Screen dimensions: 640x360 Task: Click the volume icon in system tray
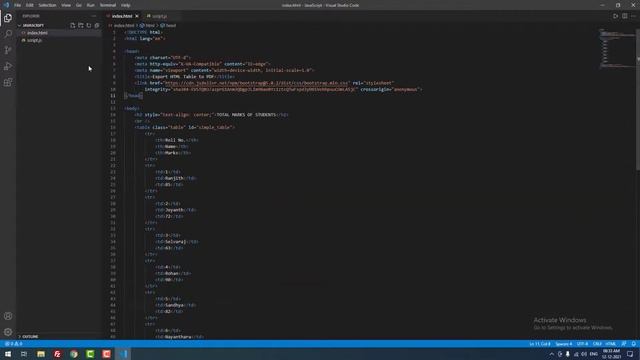[x=584, y=354]
